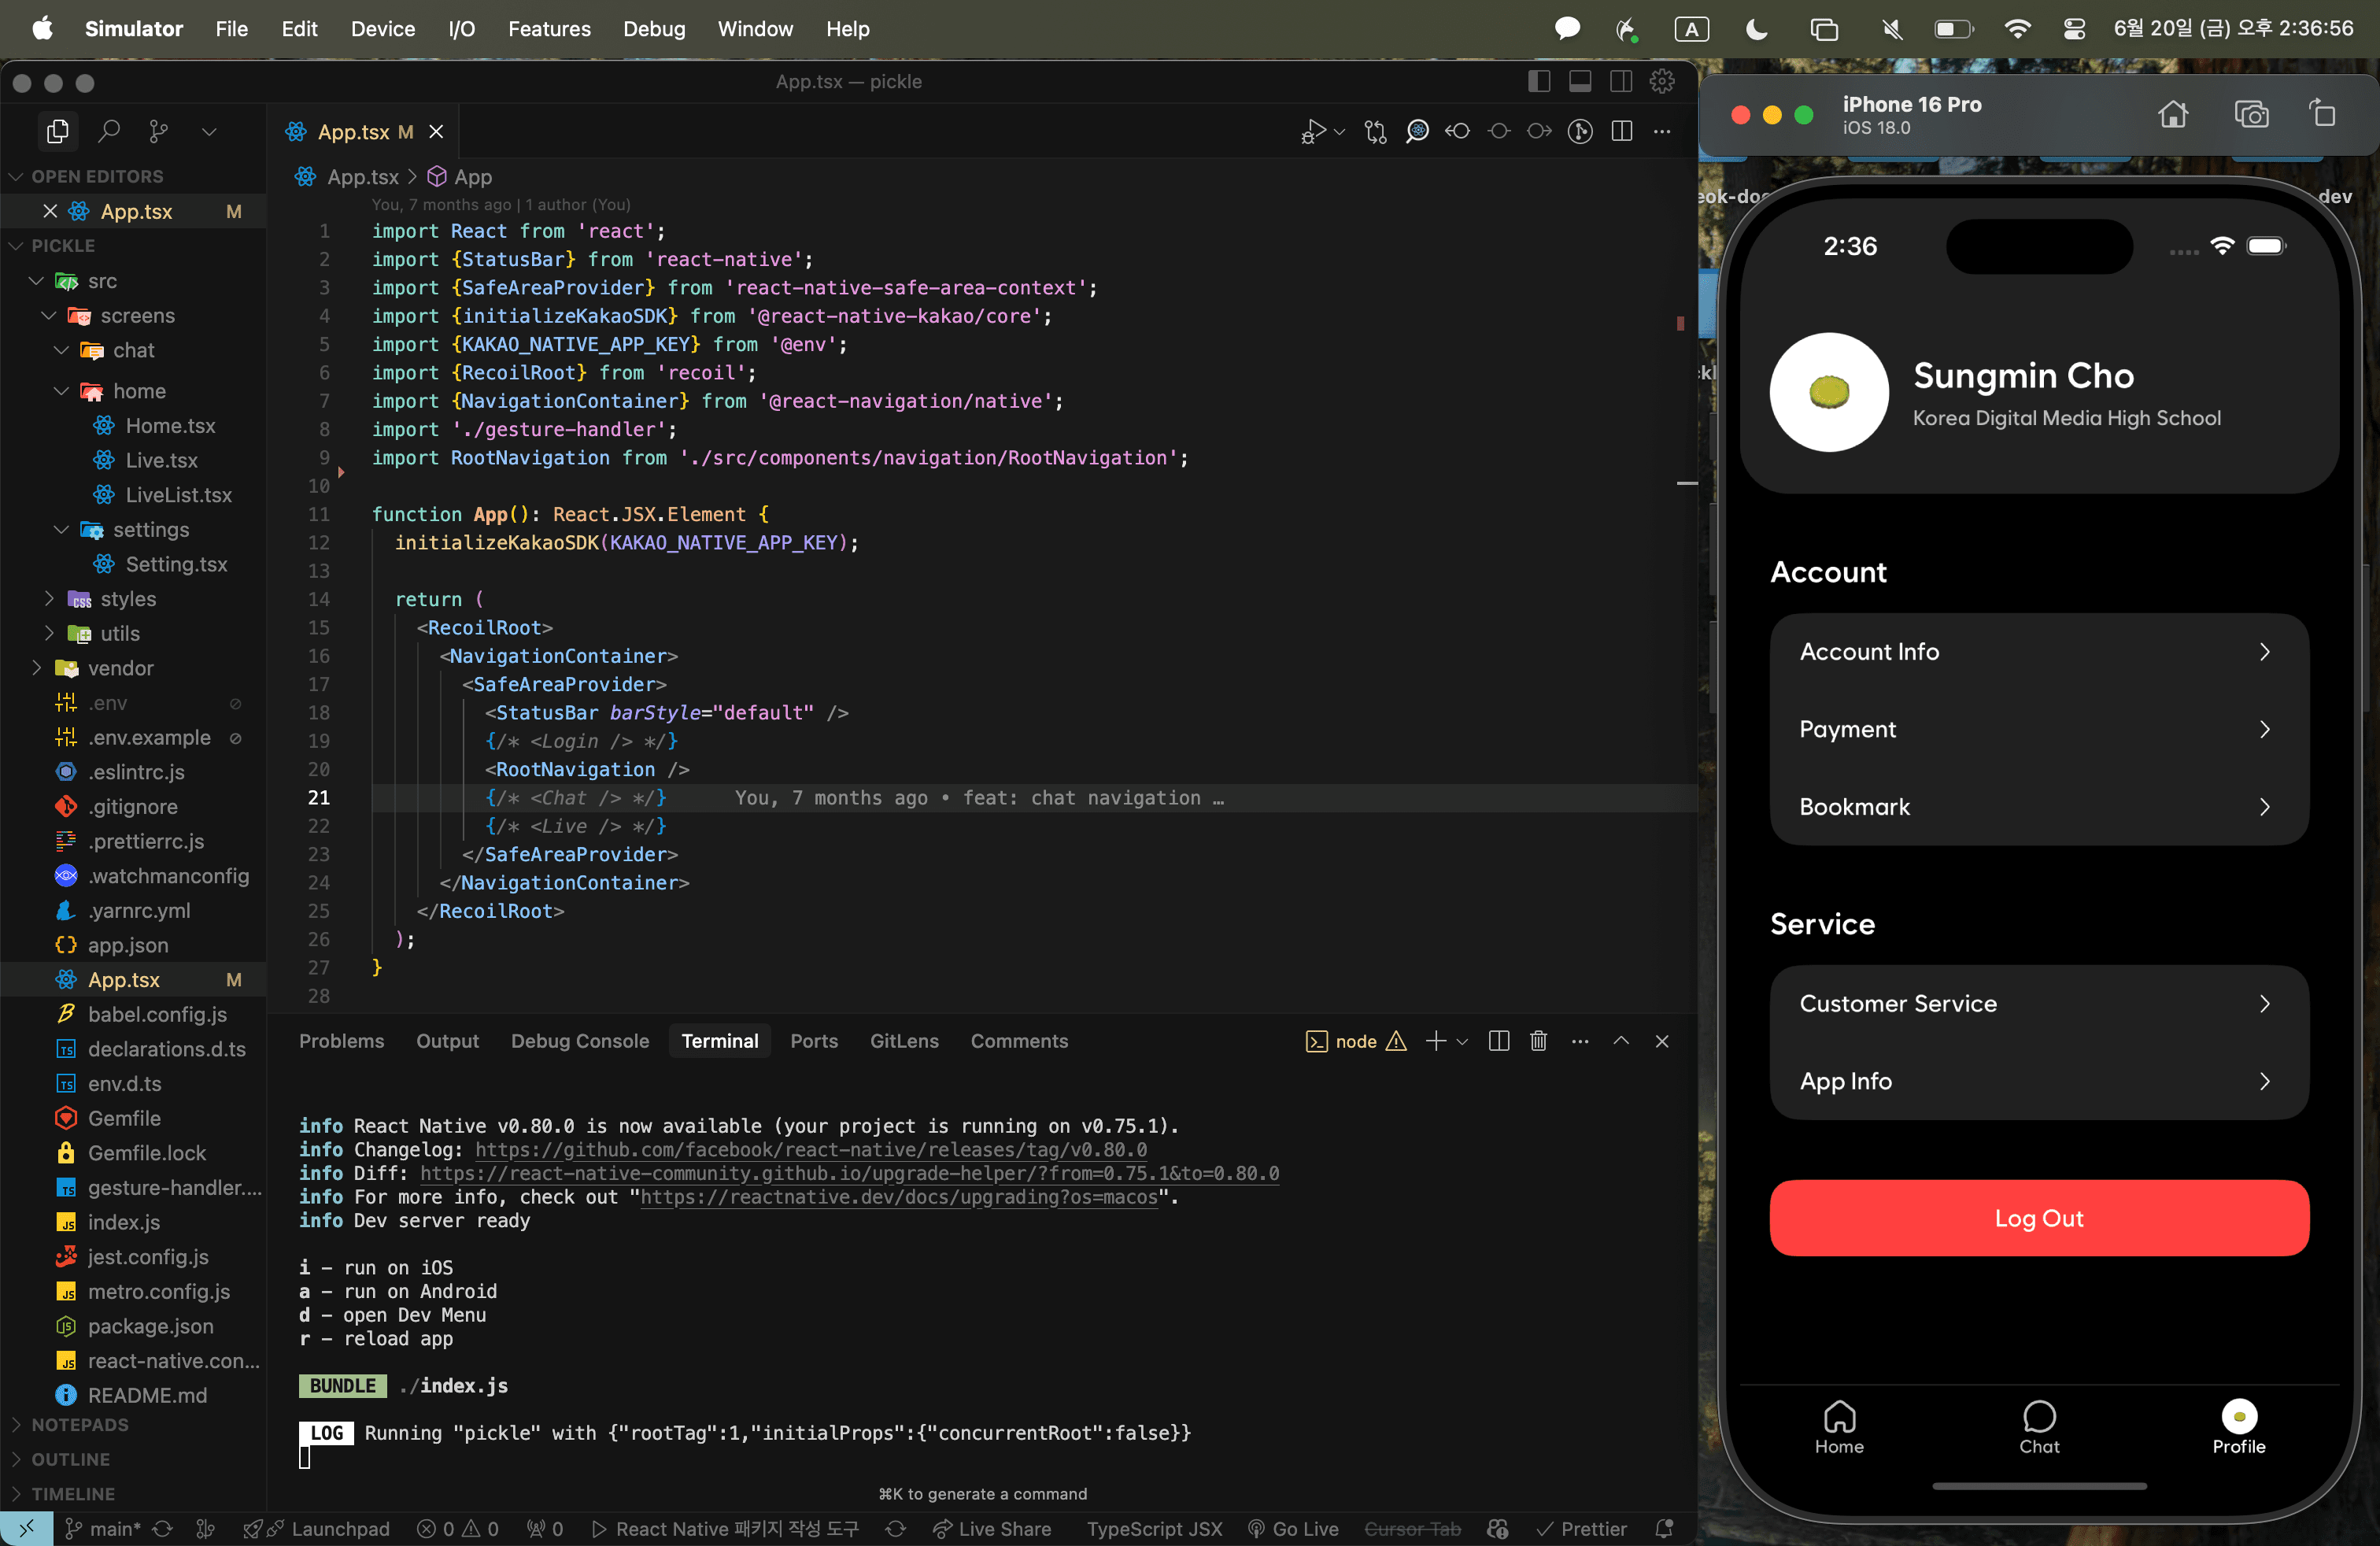Toggle the primary sidebar layout icon
This screenshot has height=1546, width=2380.
tap(1539, 81)
